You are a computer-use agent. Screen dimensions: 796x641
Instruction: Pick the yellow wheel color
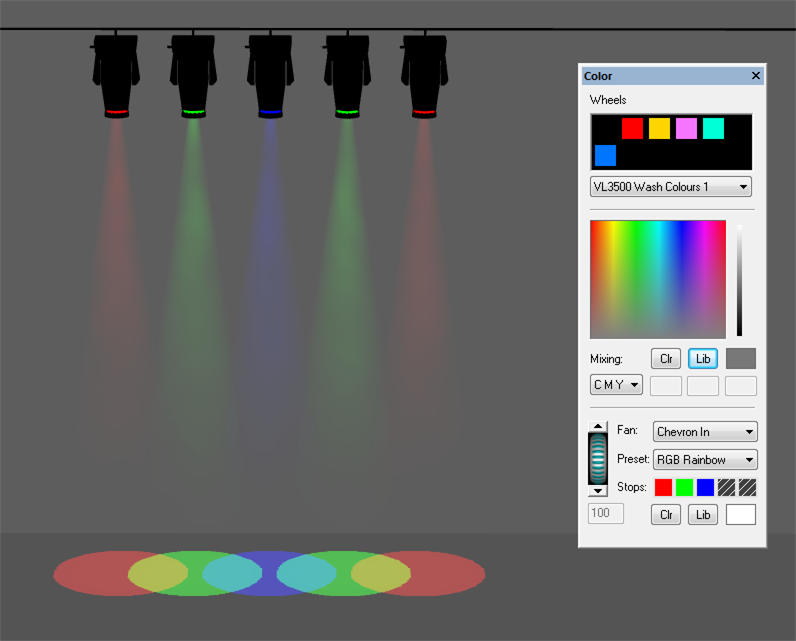pos(659,128)
